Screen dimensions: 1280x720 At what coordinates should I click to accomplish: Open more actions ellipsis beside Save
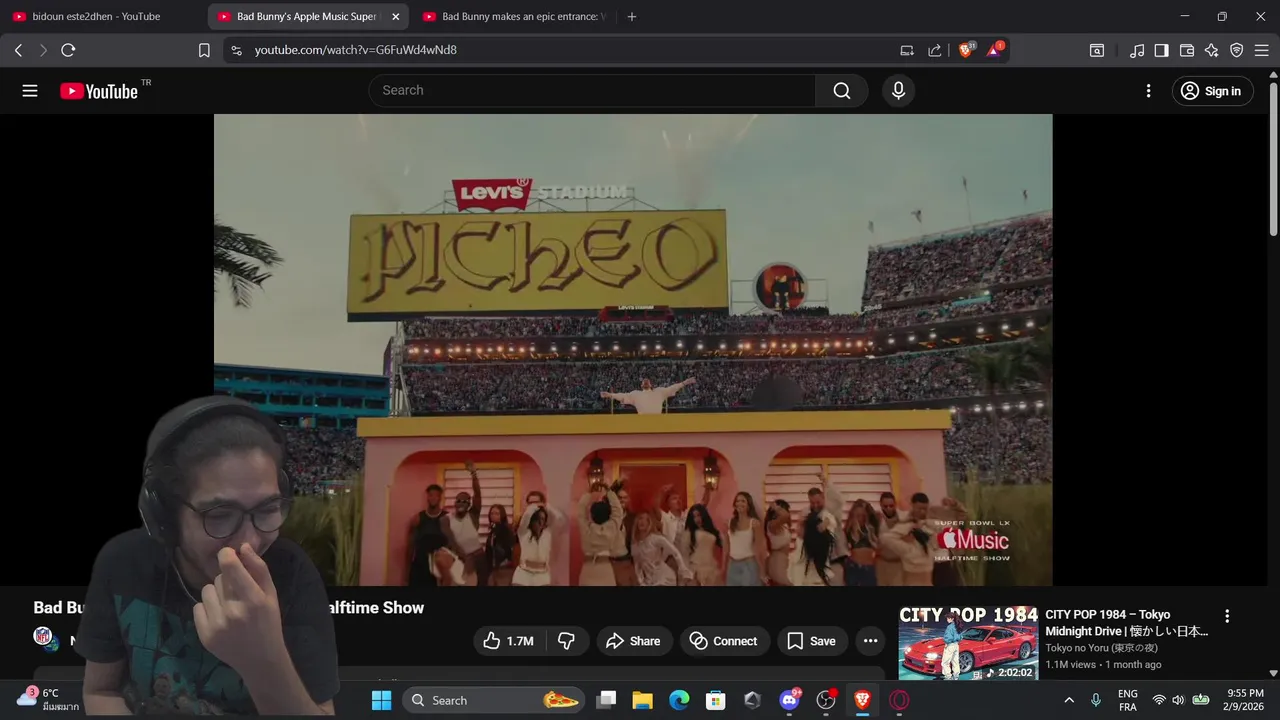pyautogui.click(x=871, y=641)
